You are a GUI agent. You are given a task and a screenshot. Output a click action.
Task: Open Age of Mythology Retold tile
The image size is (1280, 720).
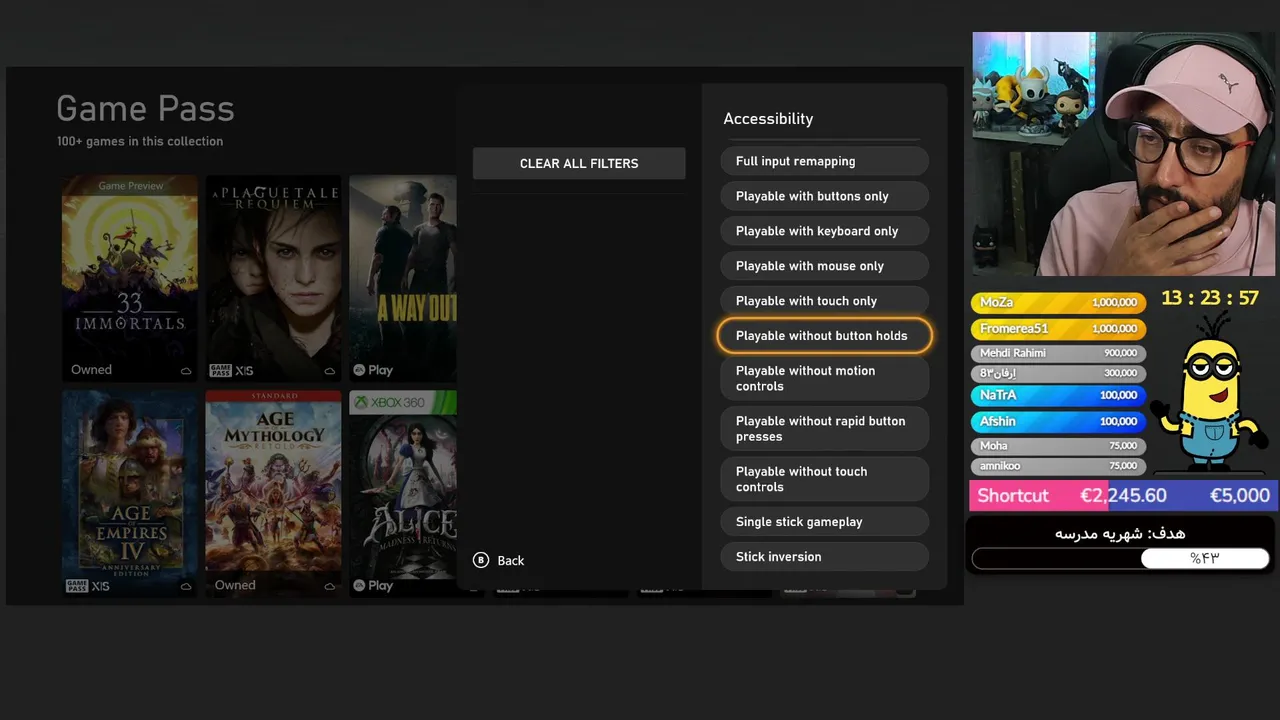coord(273,494)
